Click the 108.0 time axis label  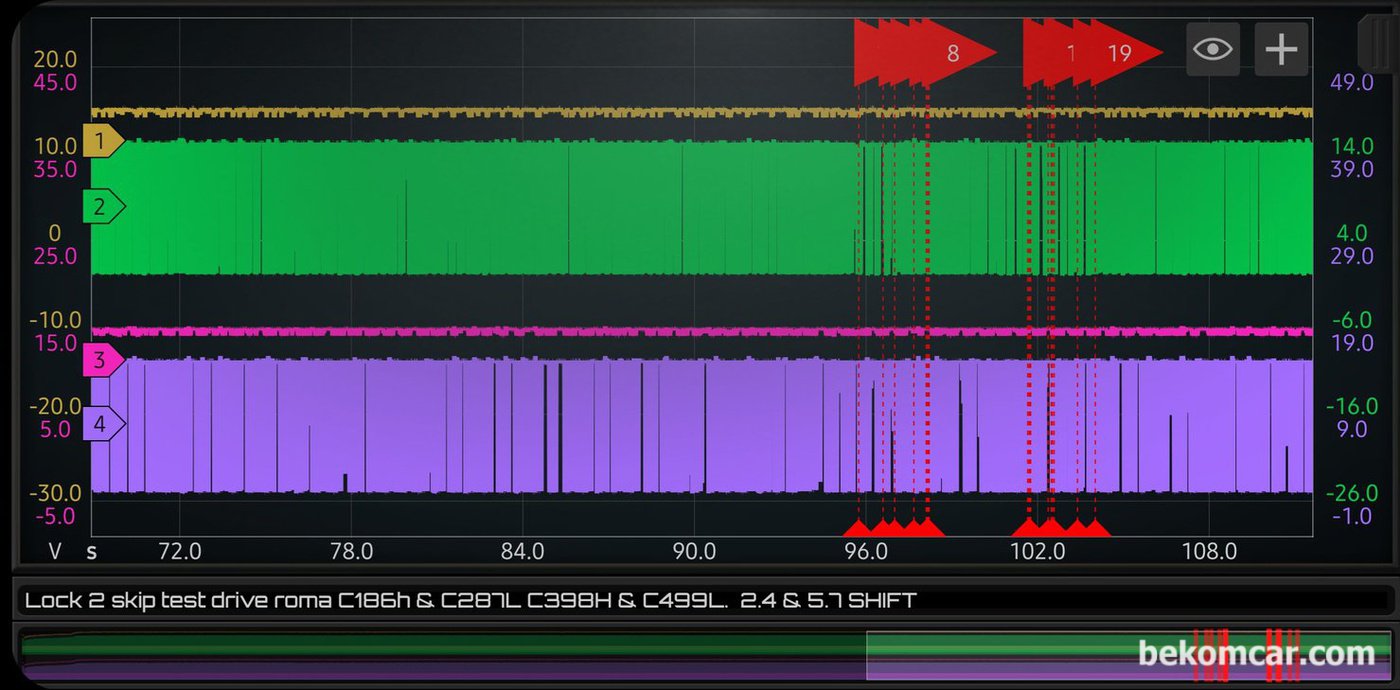pos(1209,551)
